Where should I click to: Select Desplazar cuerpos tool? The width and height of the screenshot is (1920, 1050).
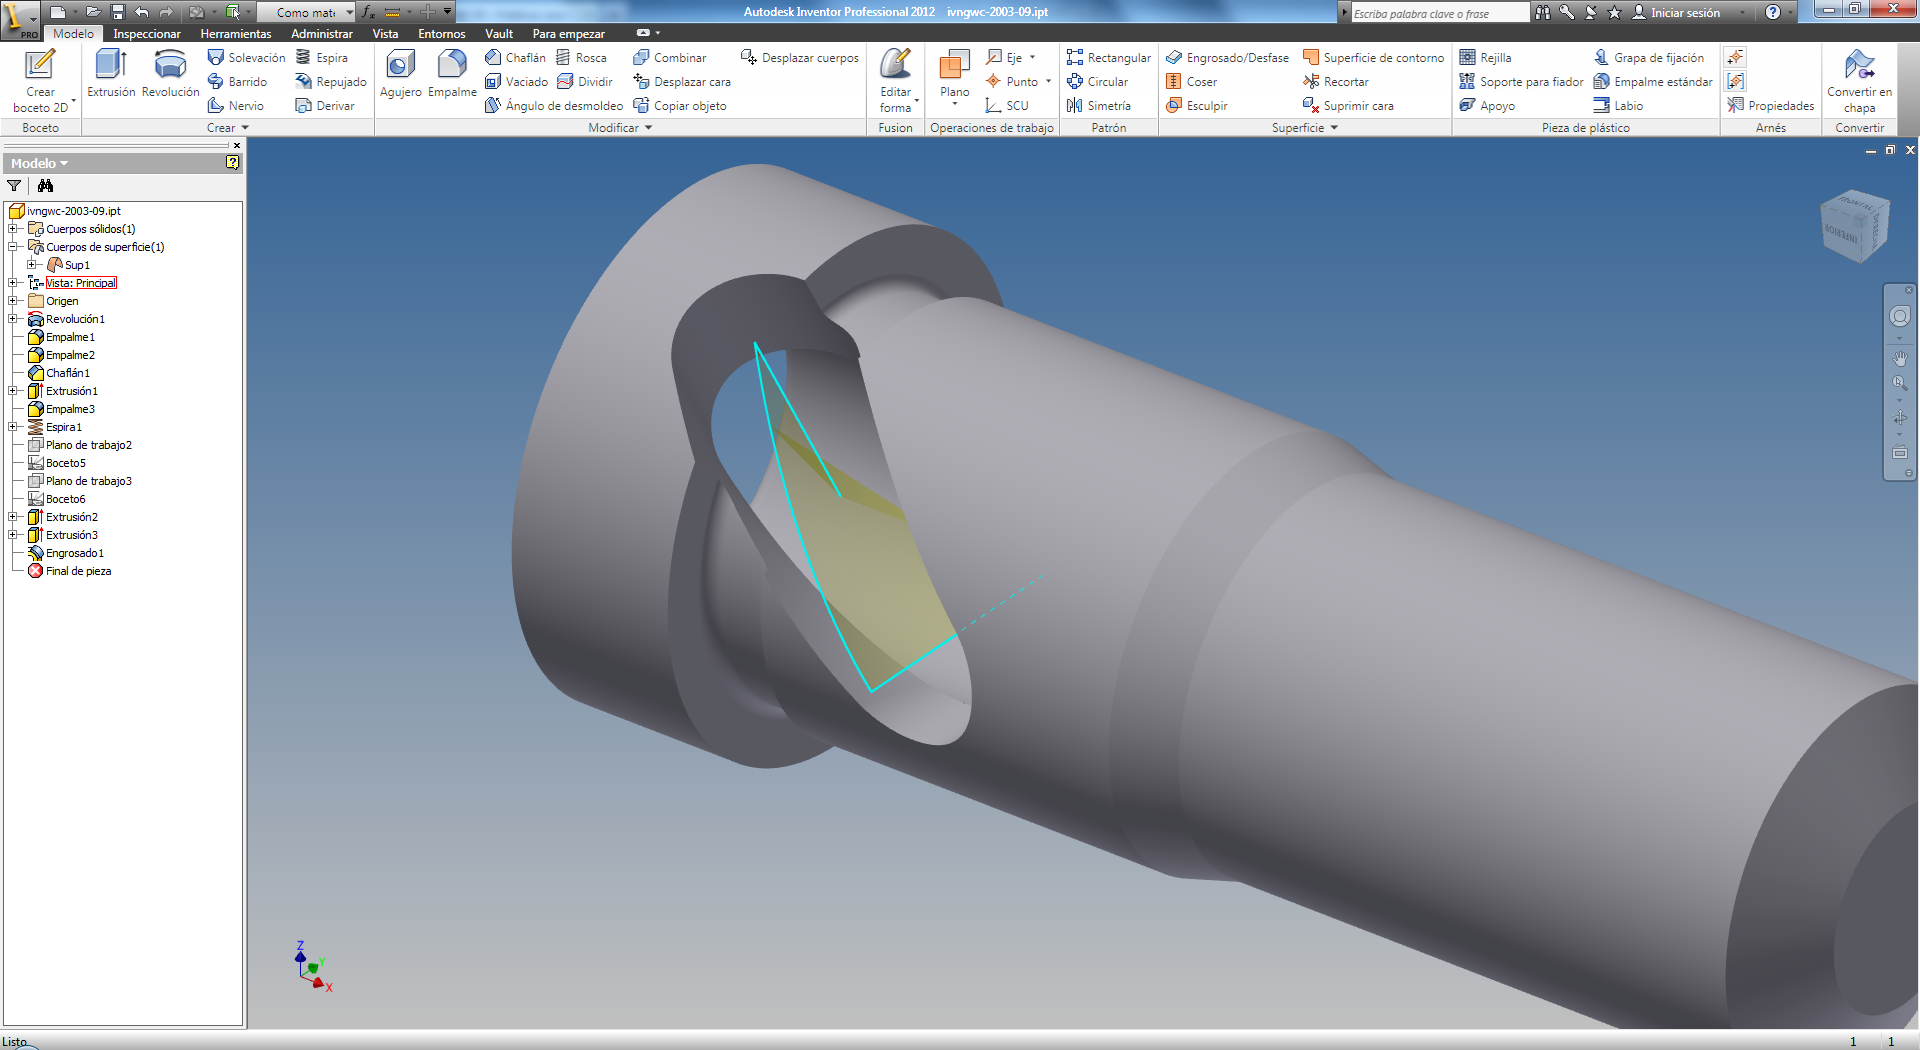pyautogui.click(x=800, y=57)
